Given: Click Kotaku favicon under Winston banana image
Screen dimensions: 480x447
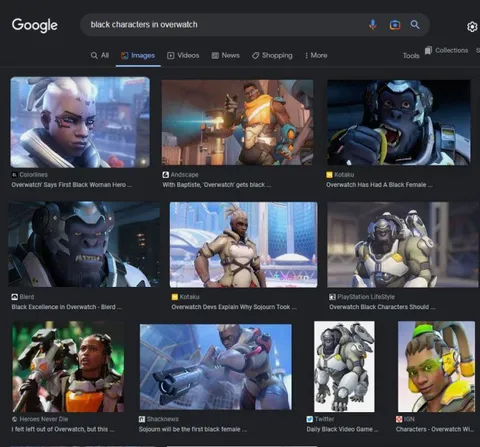Looking at the screenshot, I should (x=329, y=175).
